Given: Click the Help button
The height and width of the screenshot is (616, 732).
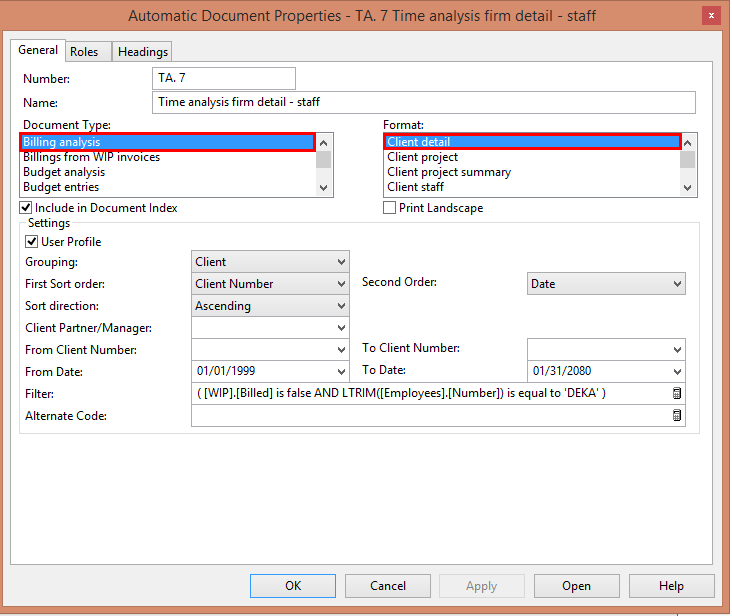Looking at the screenshot, I should [671, 586].
